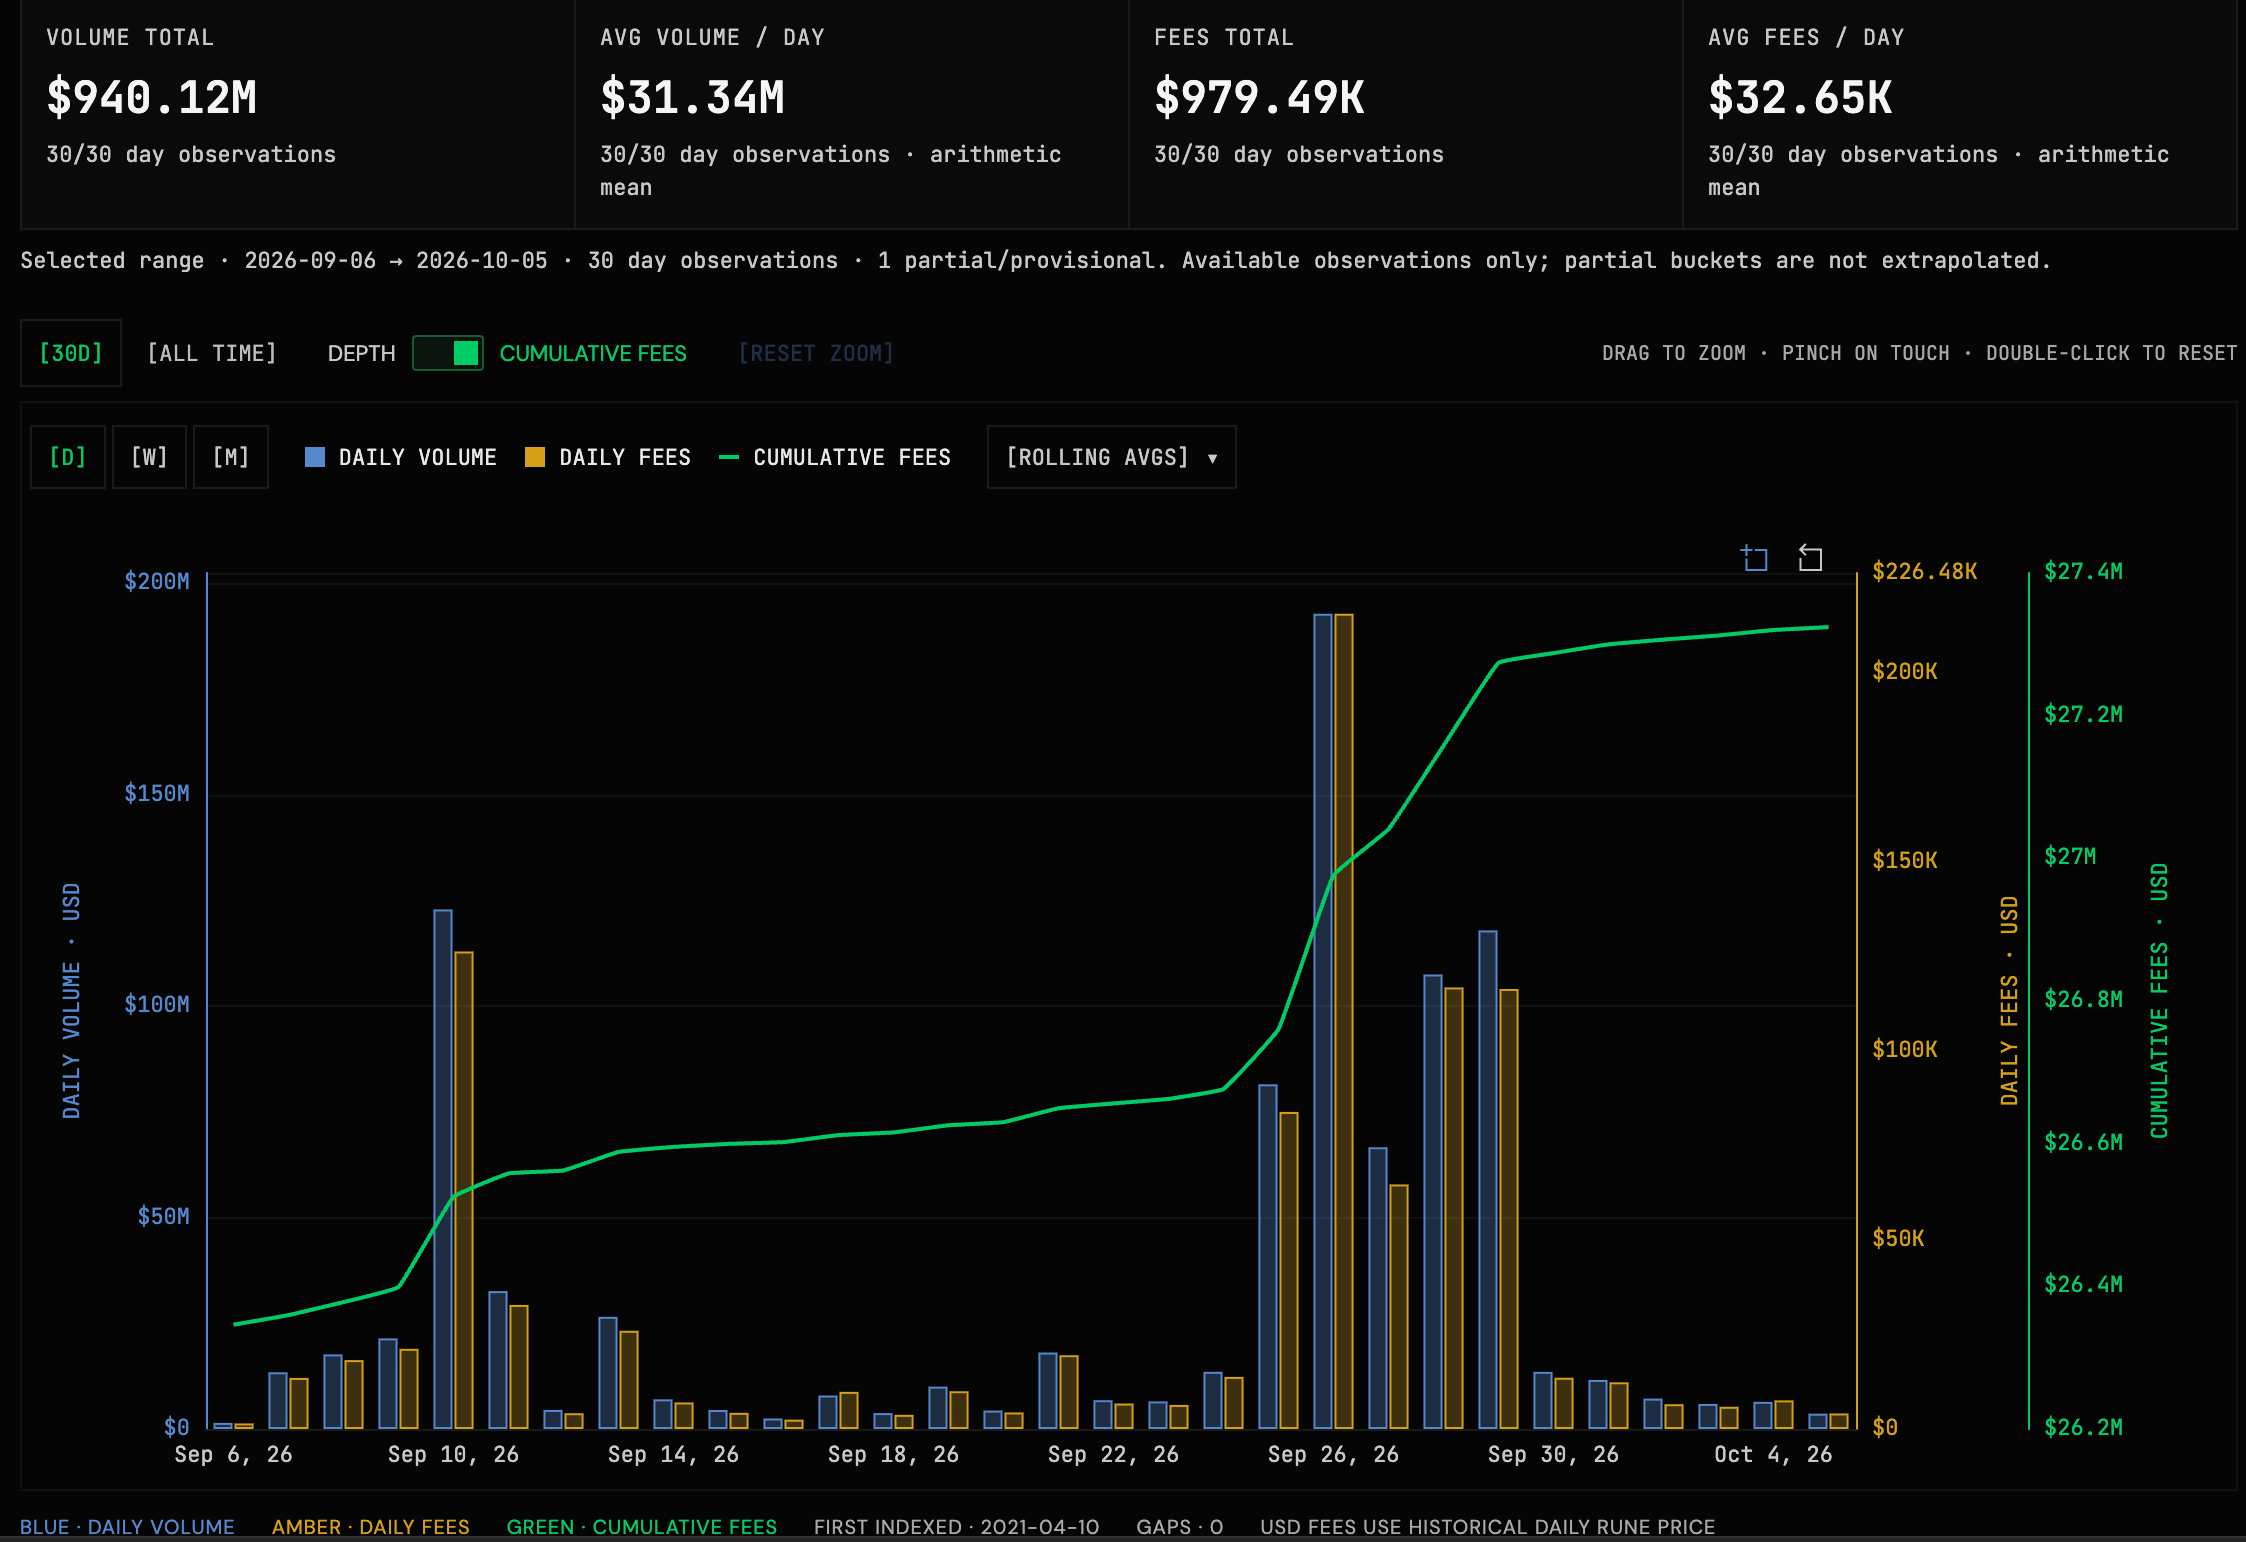Click the chart zoom restore icon
Screen dimensions: 2246x1542
pyautogui.click(x=1810, y=558)
